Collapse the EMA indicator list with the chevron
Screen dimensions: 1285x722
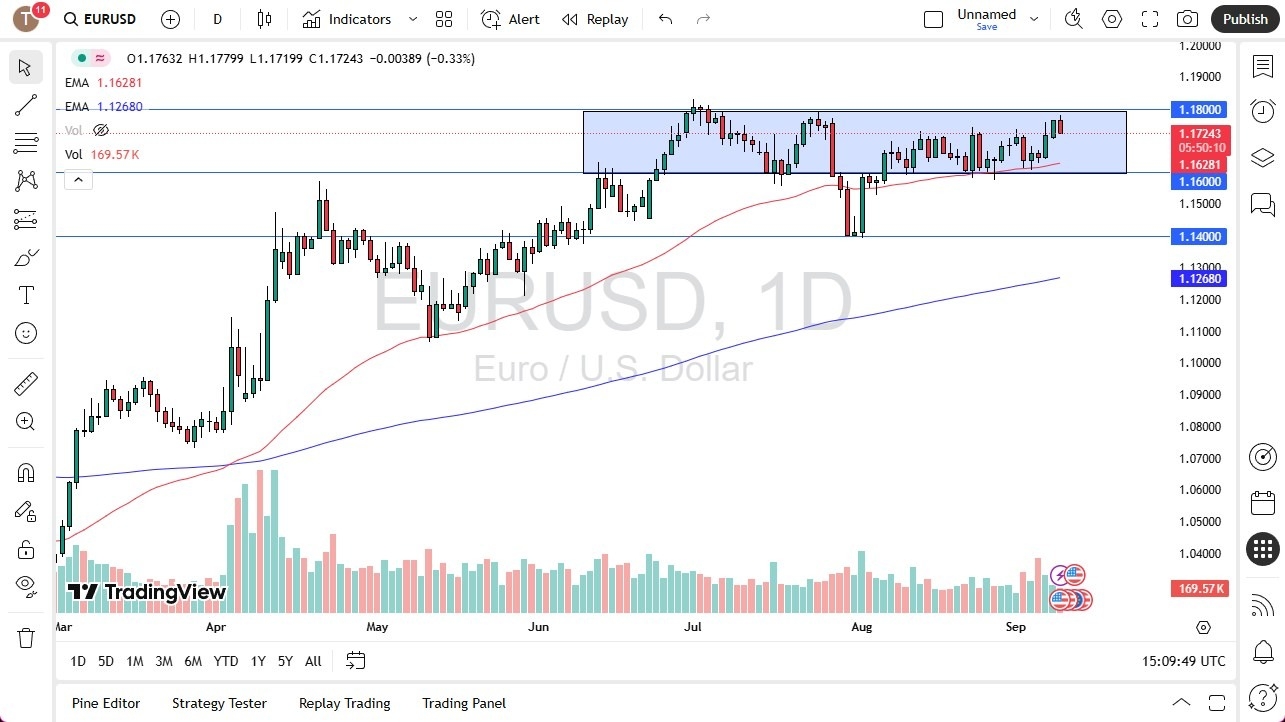(78, 179)
